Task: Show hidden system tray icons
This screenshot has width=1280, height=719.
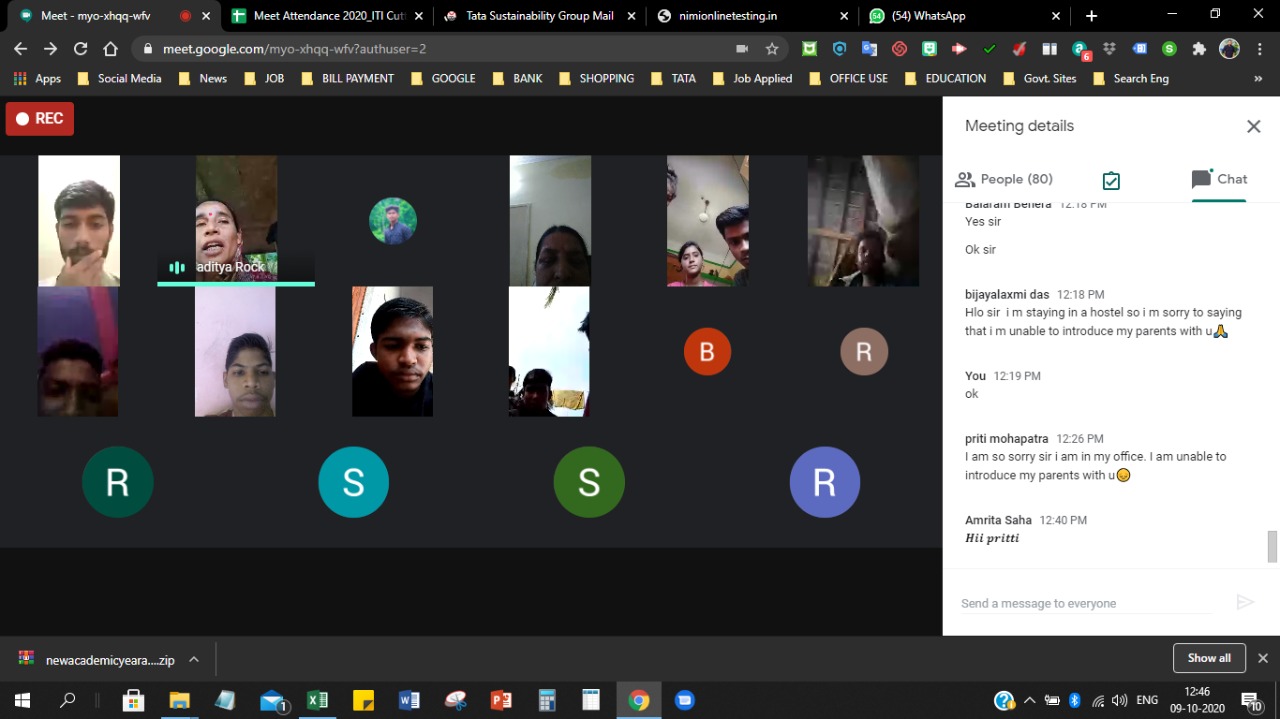Action: (1030, 700)
